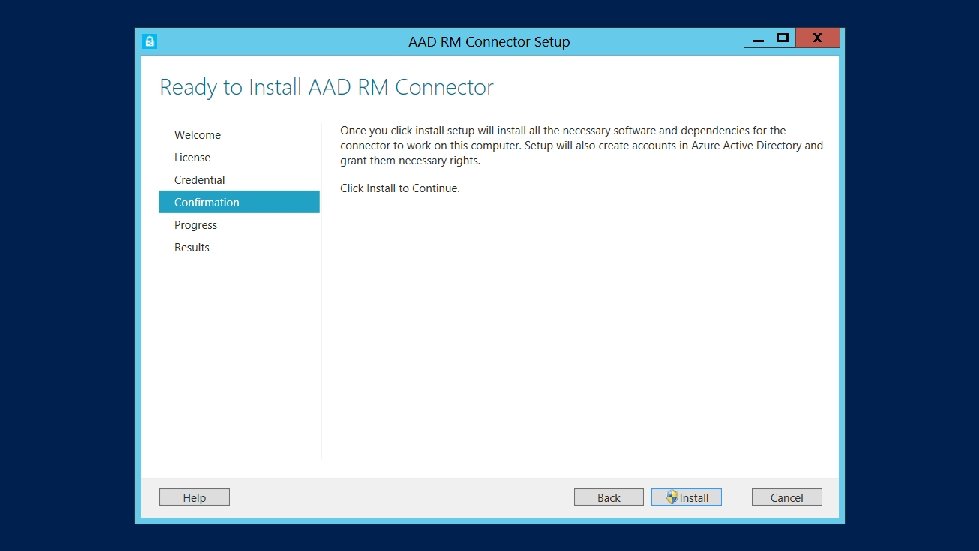Image resolution: width=979 pixels, height=551 pixels.
Task: Click the 'Click Install to Continue.' text
Action: pos(400,188)
